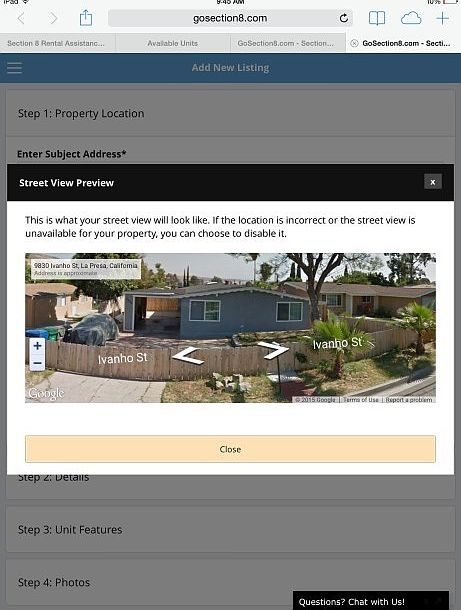The width and height of the screenshot is (461, 610).
Task: Tap the Safari forward arrow
Action: pos(53,18)
